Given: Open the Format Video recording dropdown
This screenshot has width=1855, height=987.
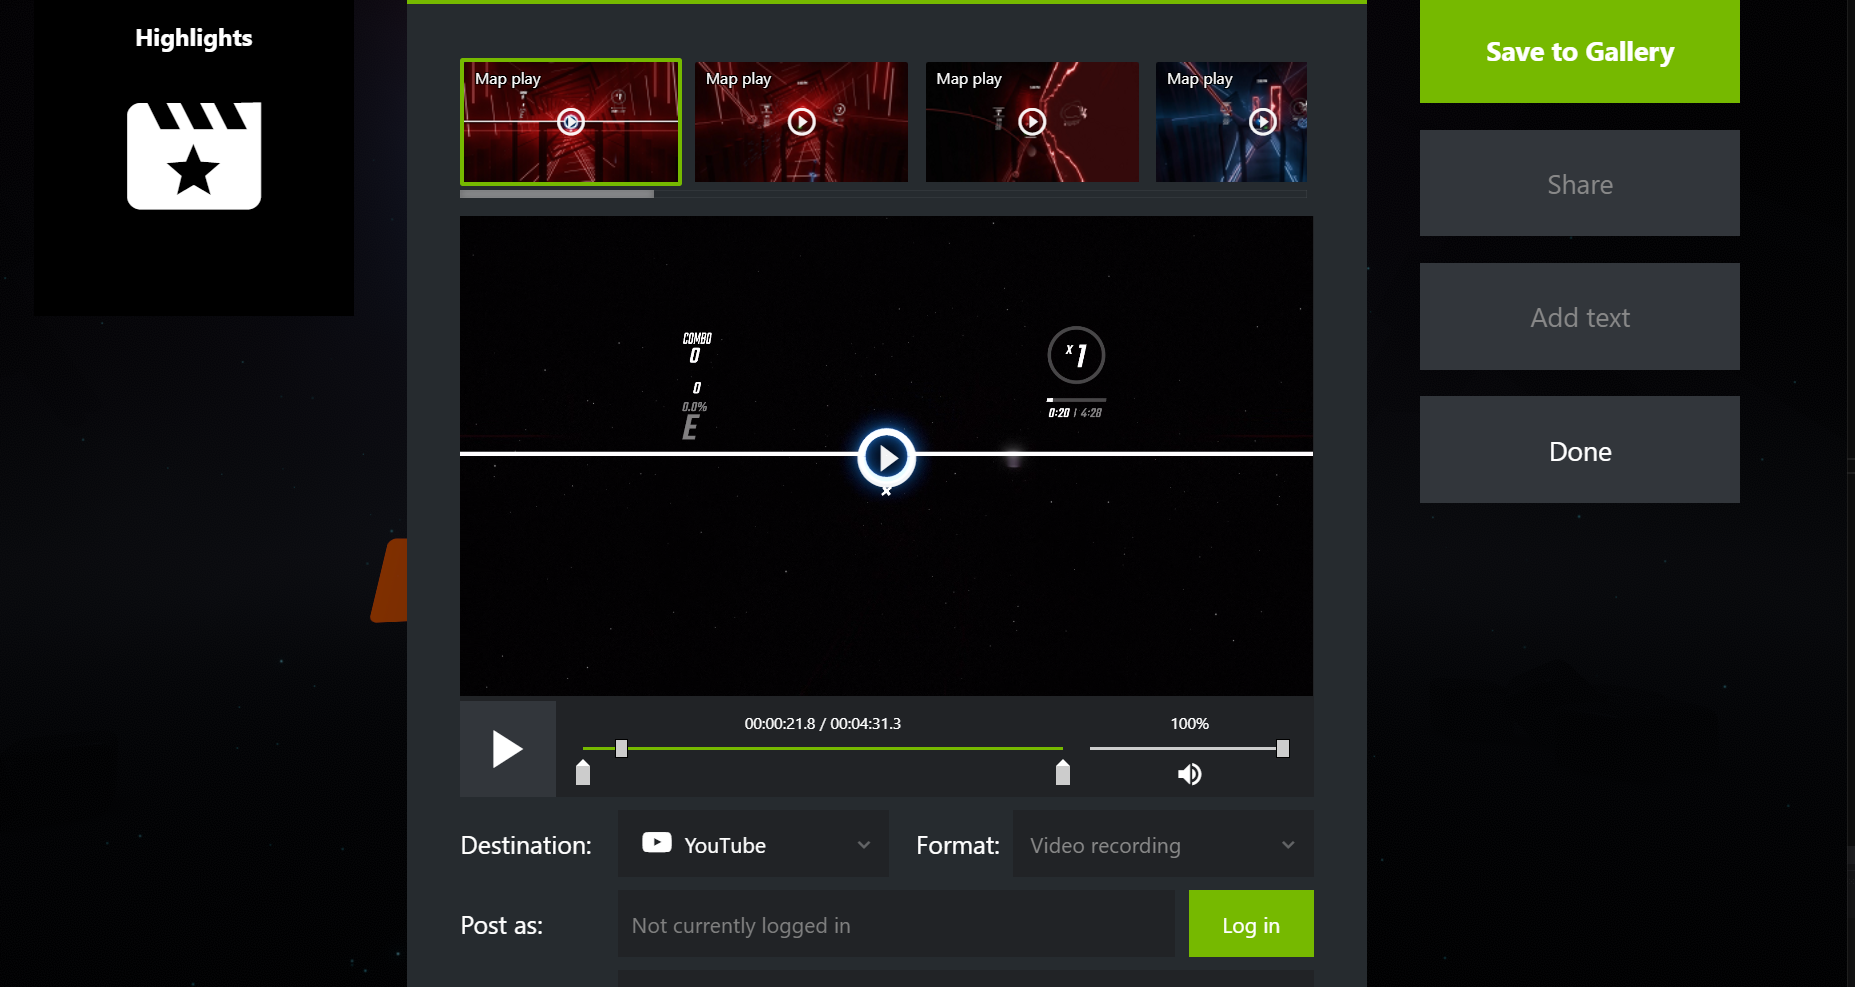Looking at the screenshot, I should (1163, 844).
